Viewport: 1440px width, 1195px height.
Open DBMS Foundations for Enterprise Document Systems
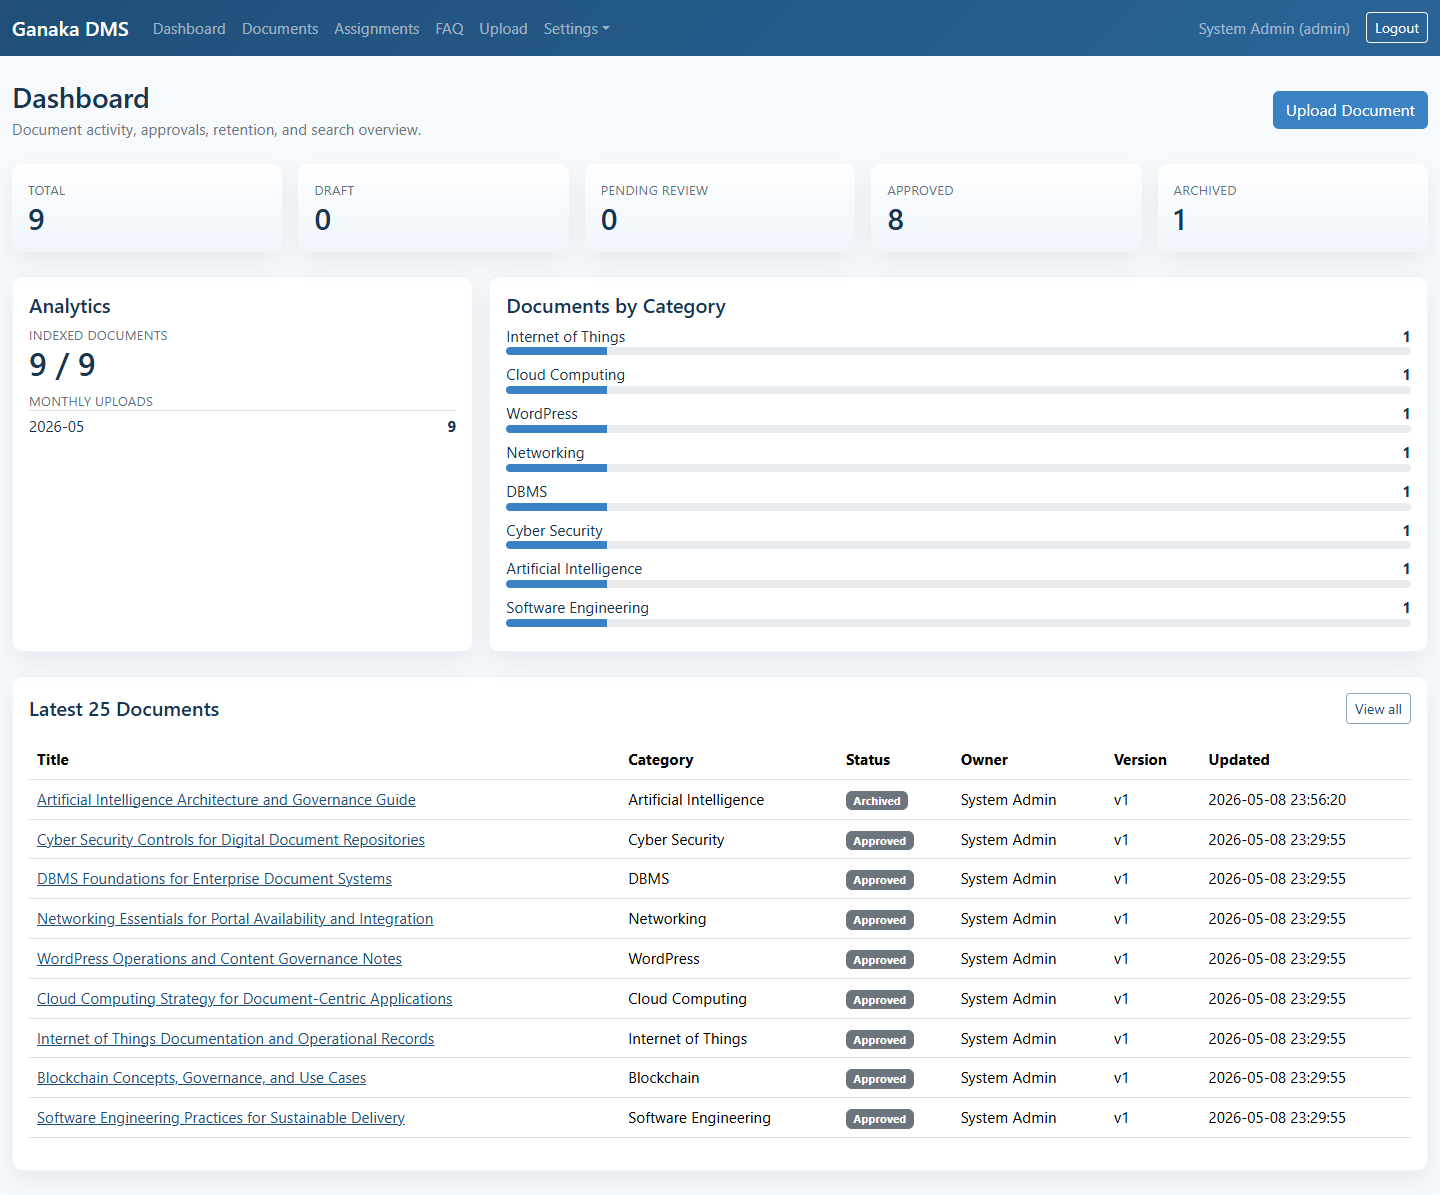(214, 879)
